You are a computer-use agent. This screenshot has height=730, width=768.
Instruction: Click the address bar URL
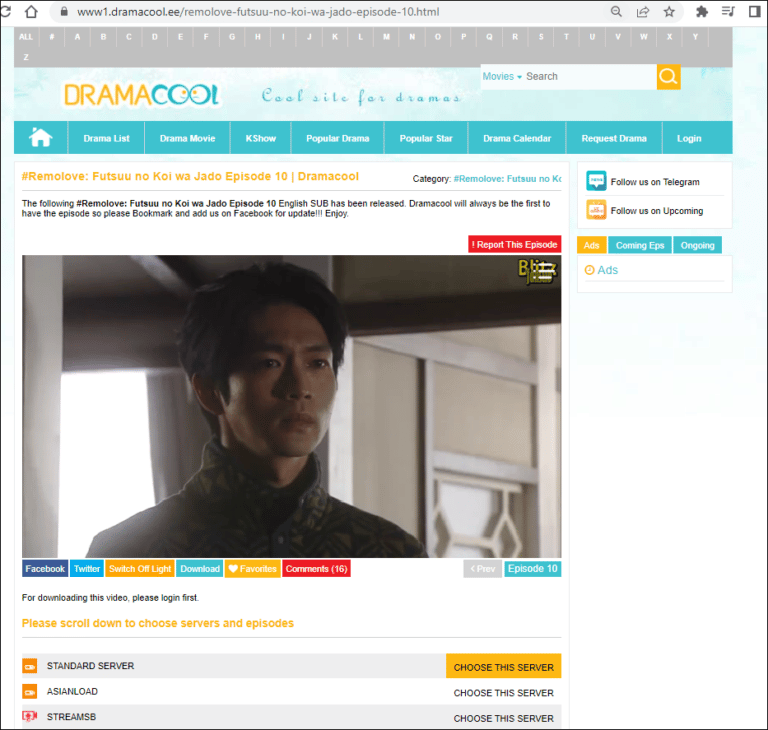click(x=258, y=12)
